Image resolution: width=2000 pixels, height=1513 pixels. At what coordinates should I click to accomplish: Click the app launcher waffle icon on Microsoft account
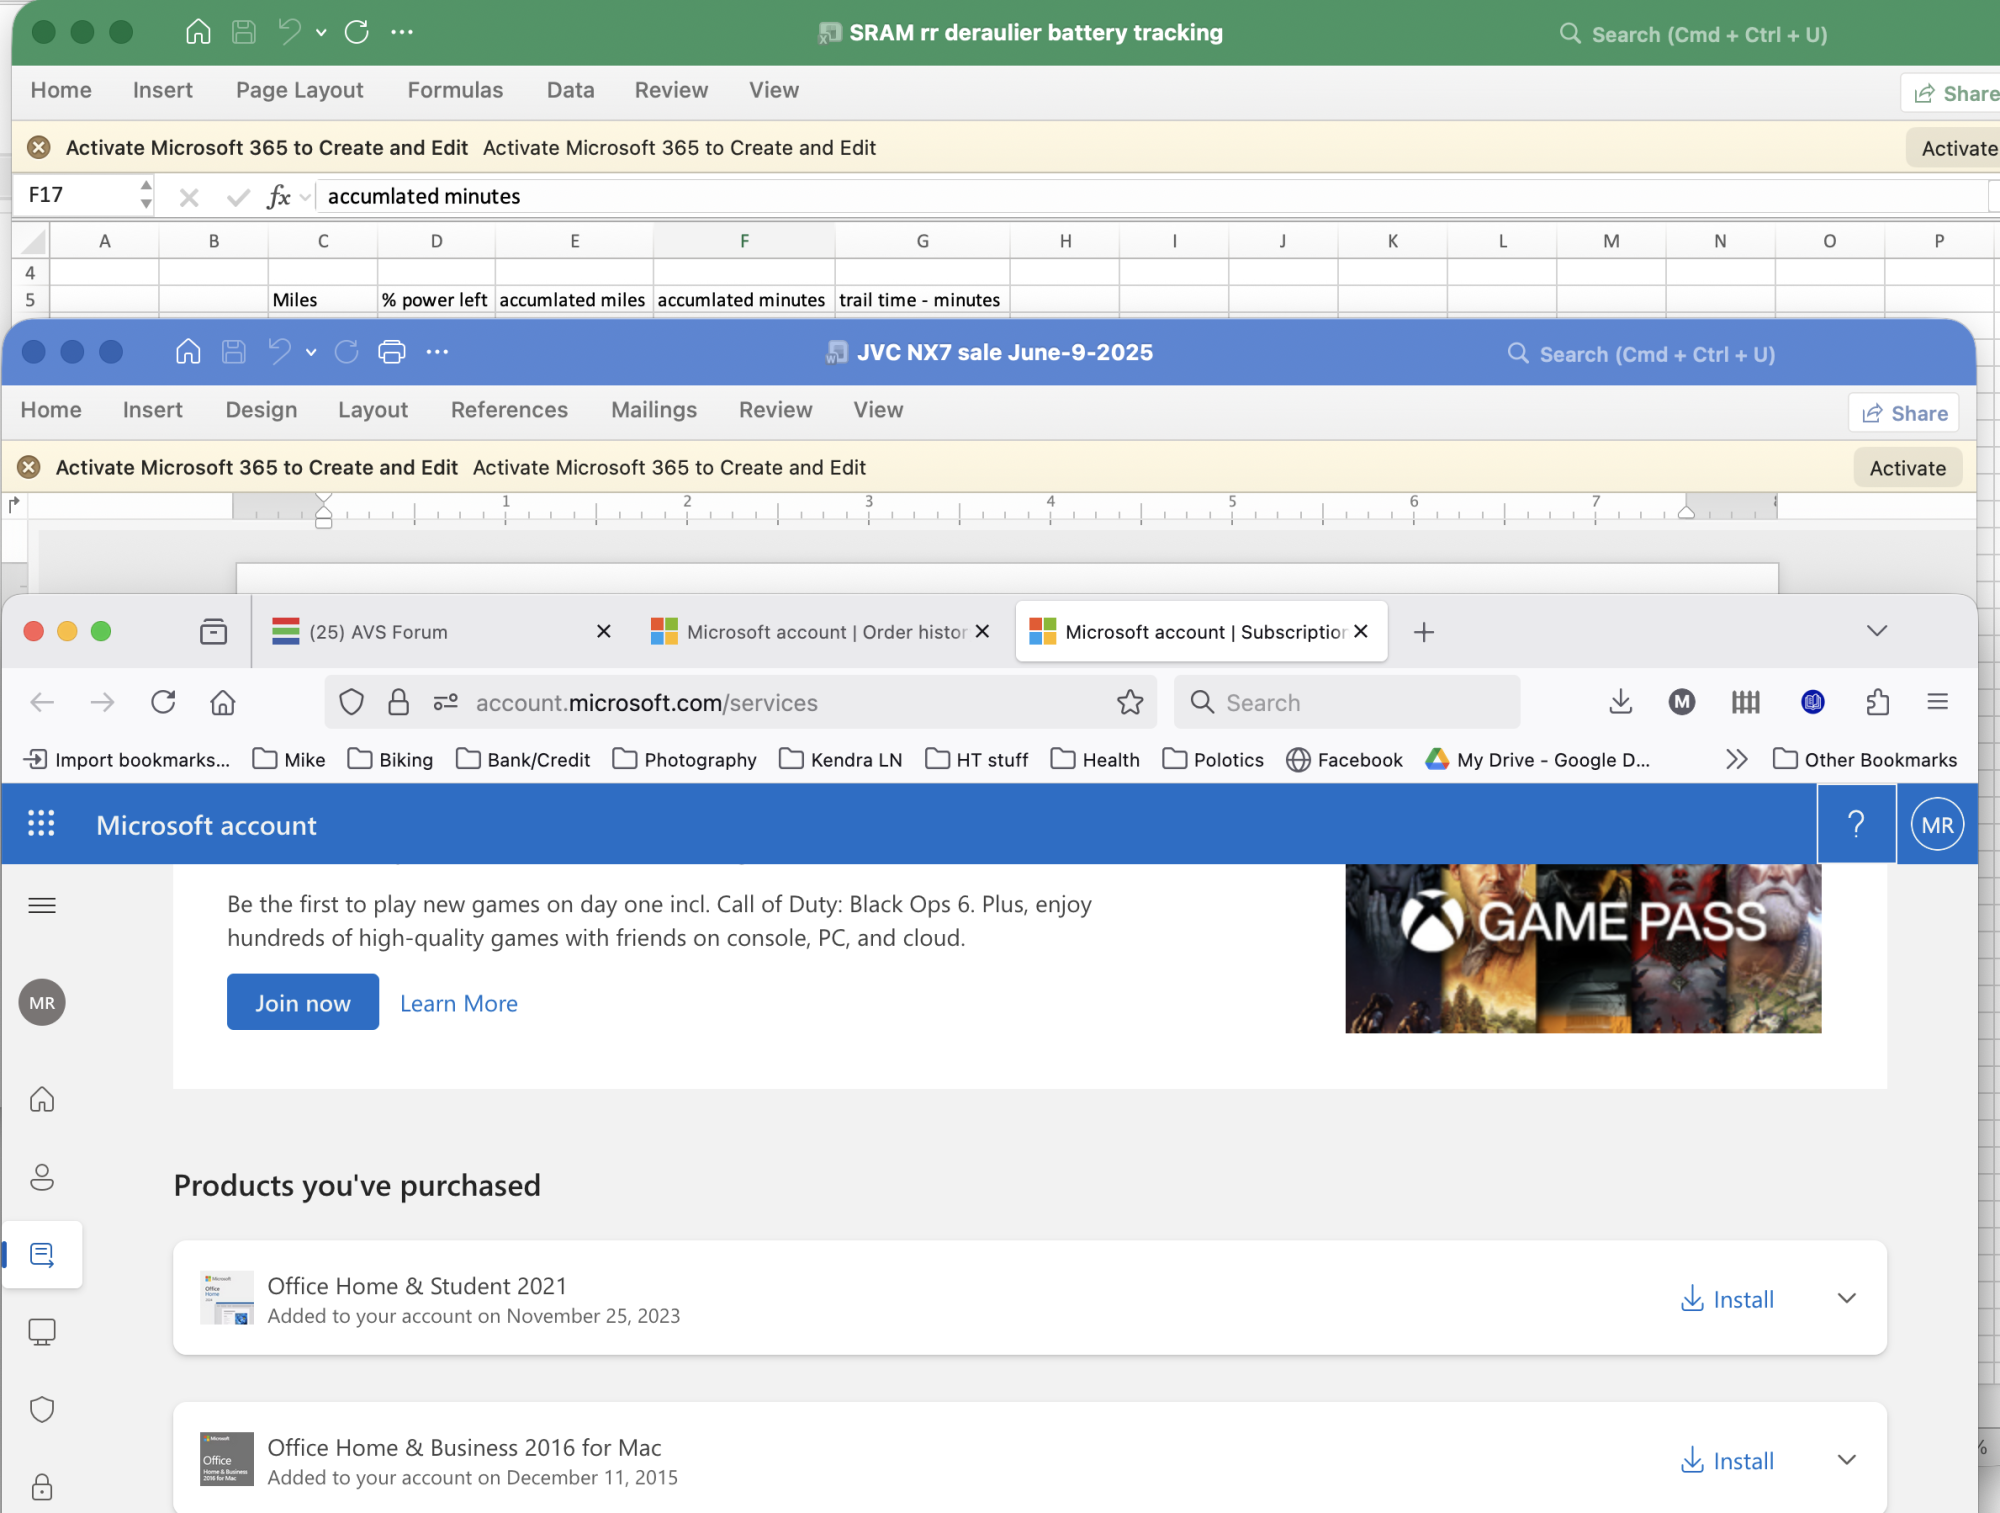41,823
